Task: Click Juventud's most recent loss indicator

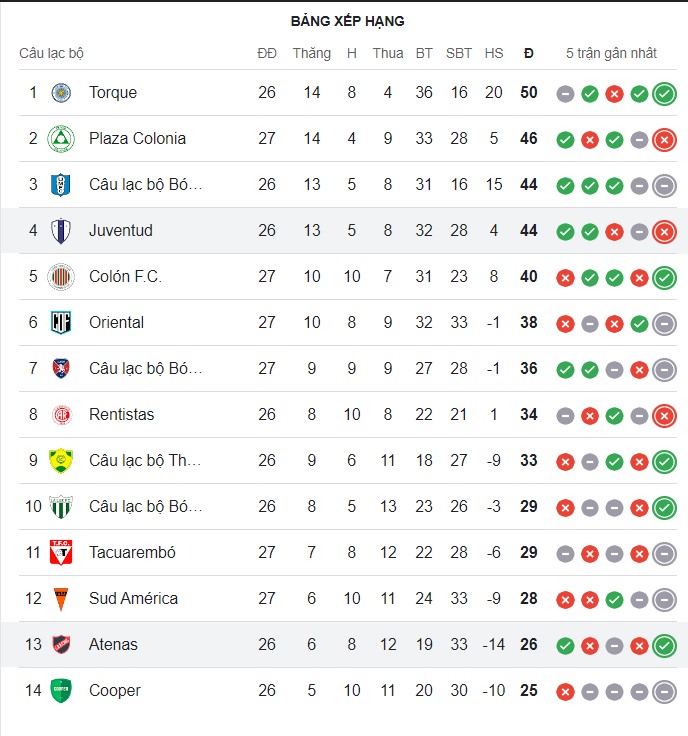Action: click(664, 232)
